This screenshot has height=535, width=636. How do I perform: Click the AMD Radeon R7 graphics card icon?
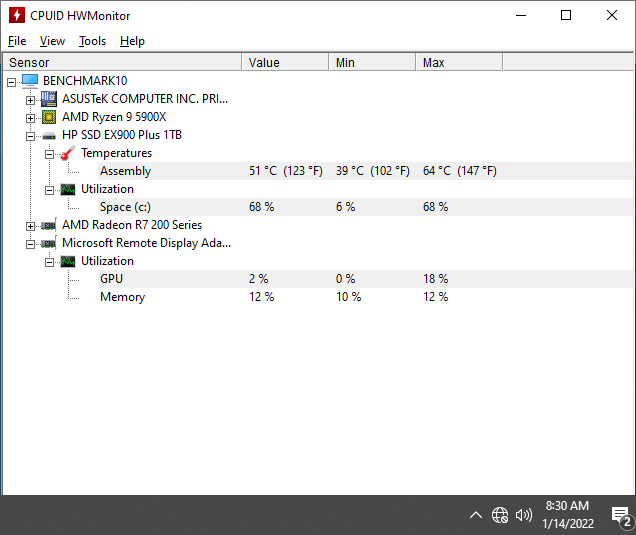pyautogui.click(x=49, y=226)
